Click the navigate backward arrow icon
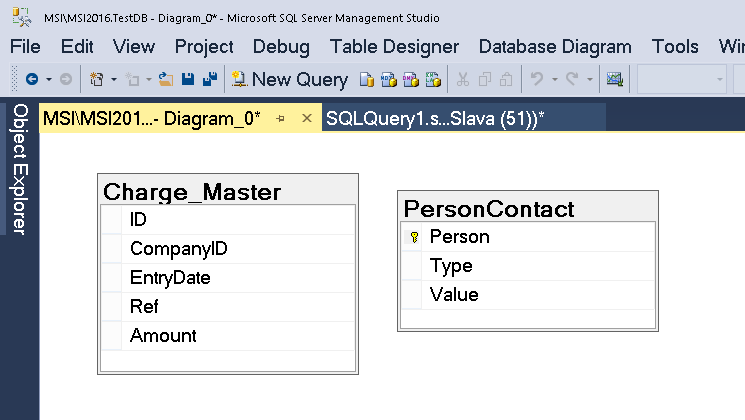 point(32,79)
